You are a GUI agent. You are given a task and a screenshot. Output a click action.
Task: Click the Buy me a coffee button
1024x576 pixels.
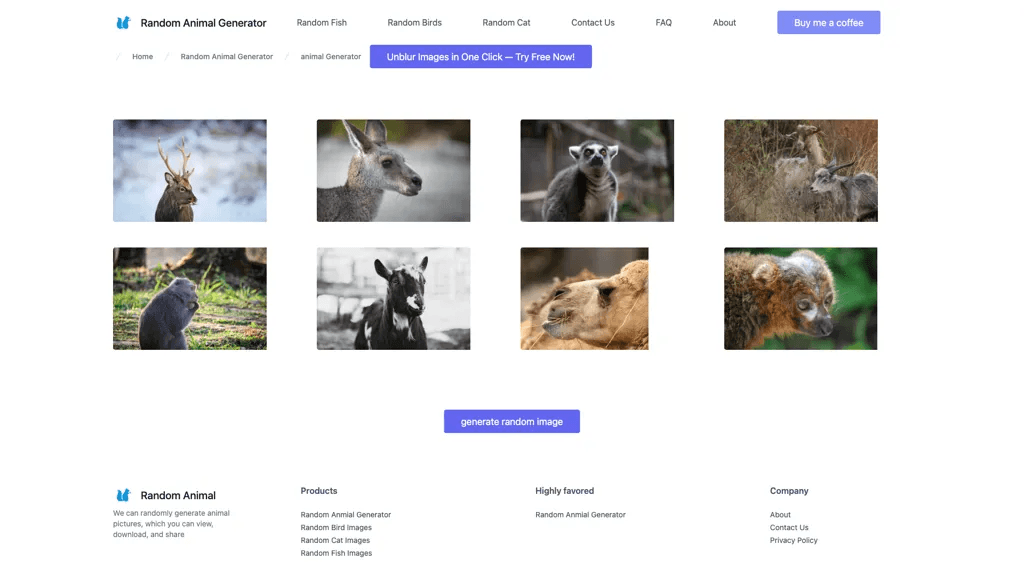coord(828,22)
